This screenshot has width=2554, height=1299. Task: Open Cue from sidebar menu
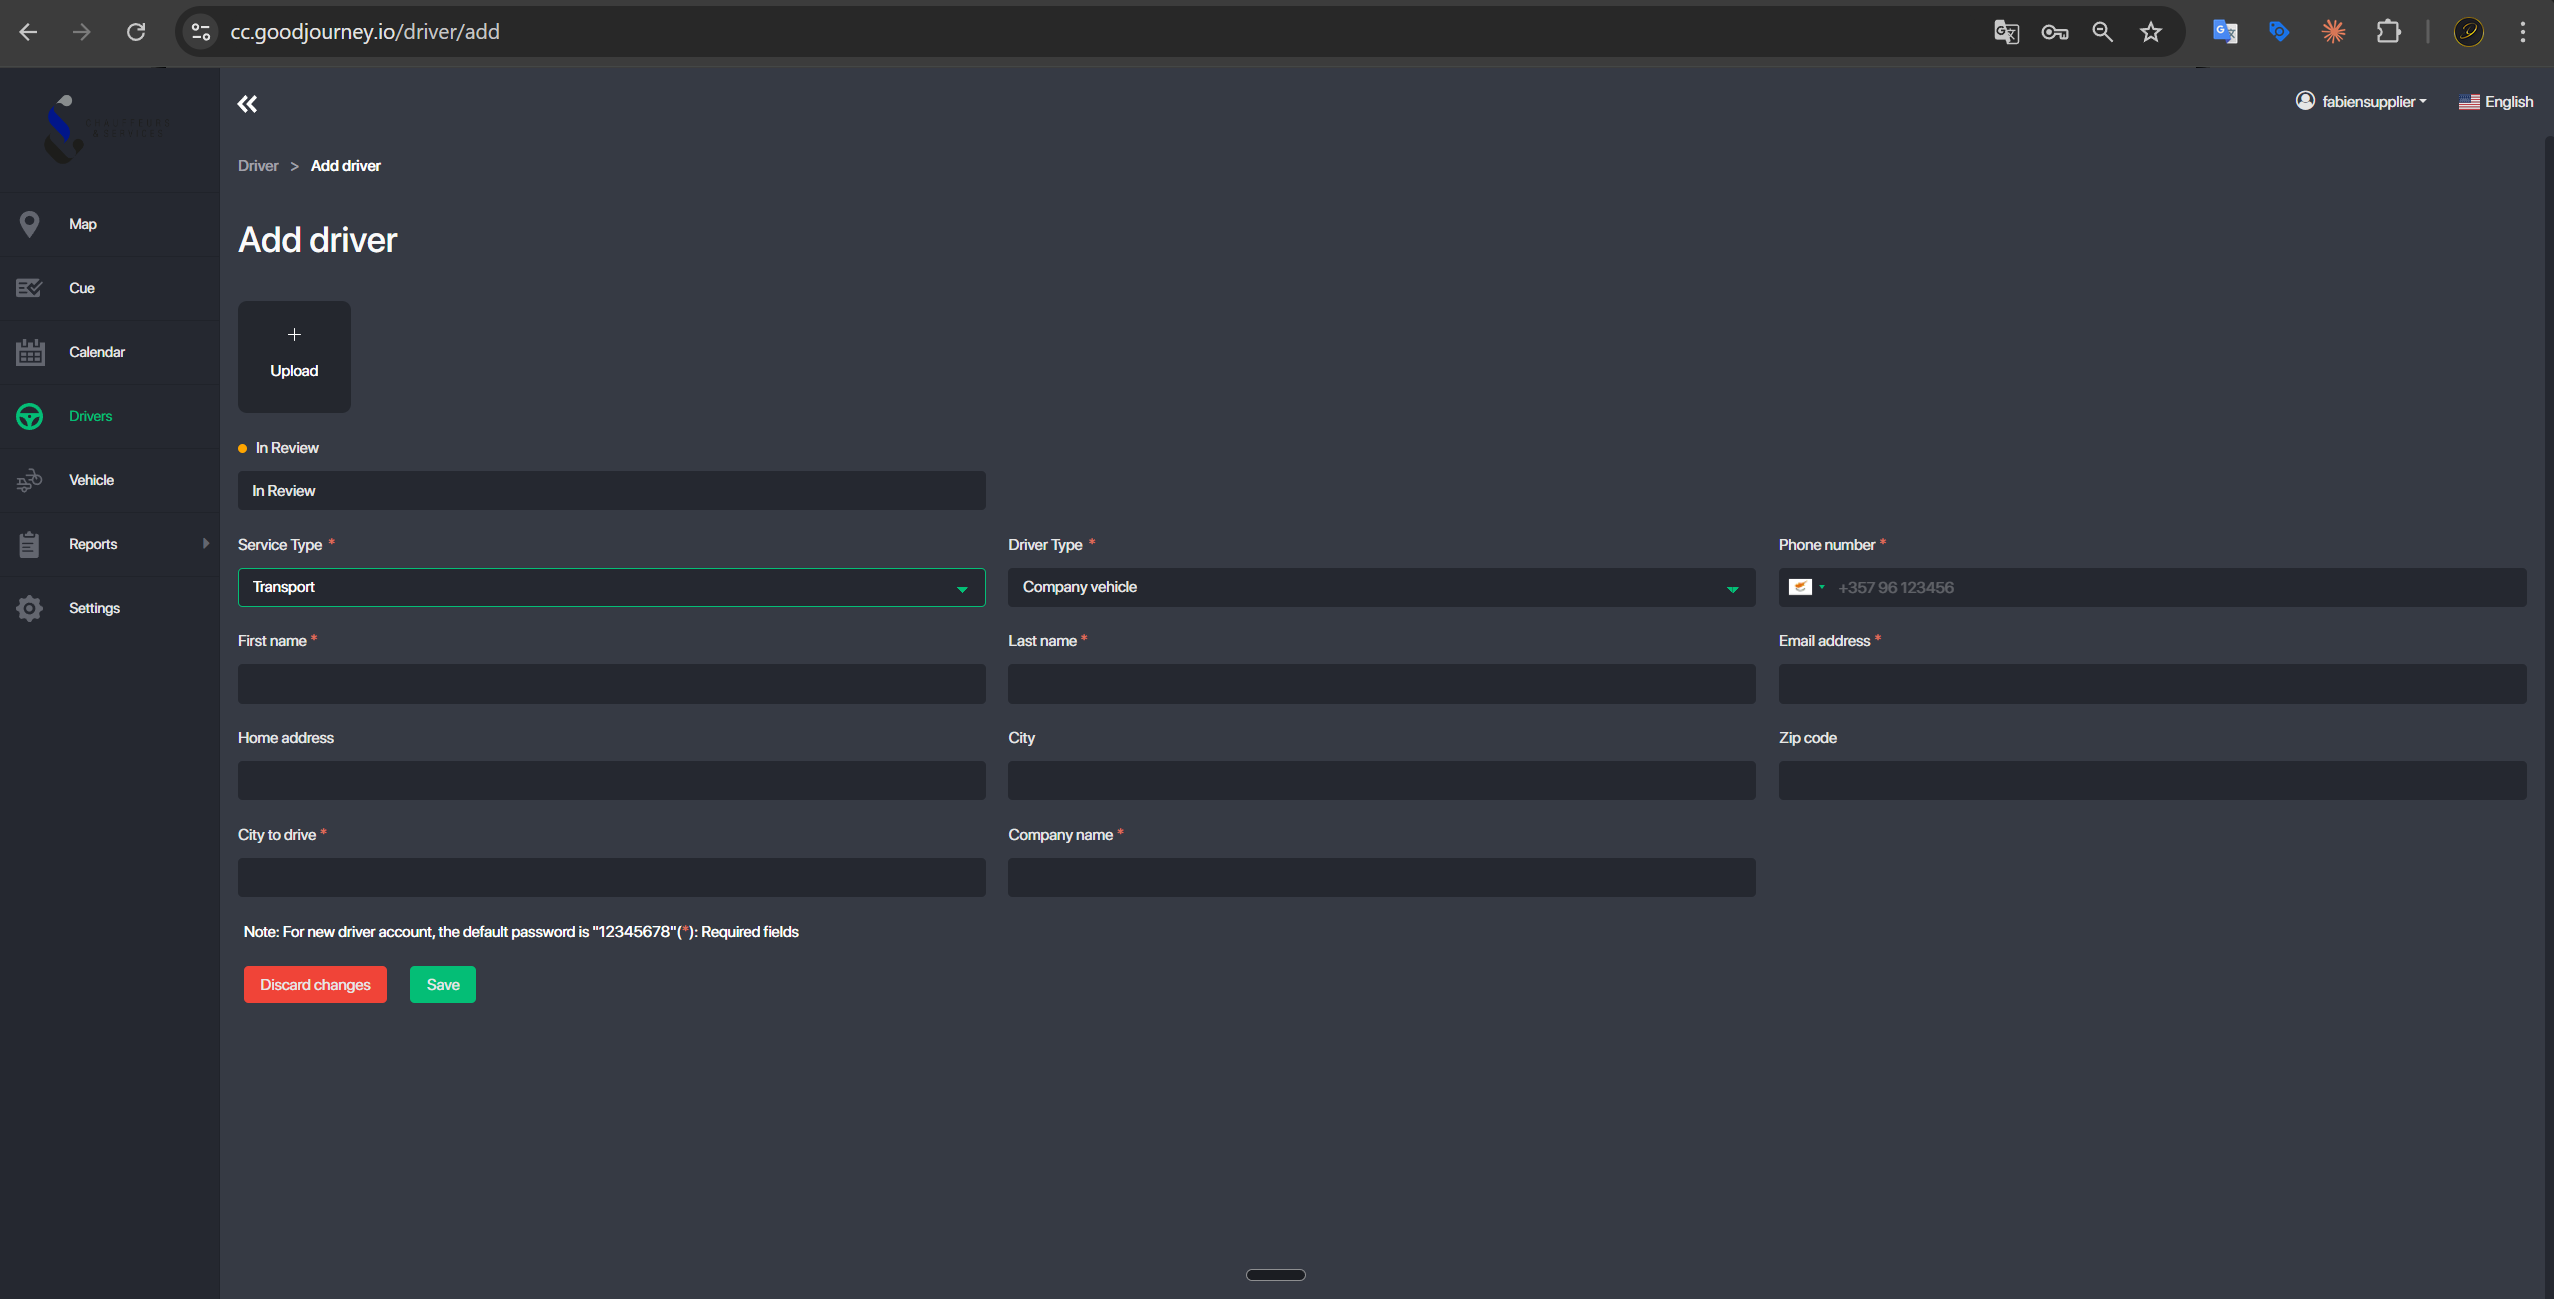[x=82, y=288]
